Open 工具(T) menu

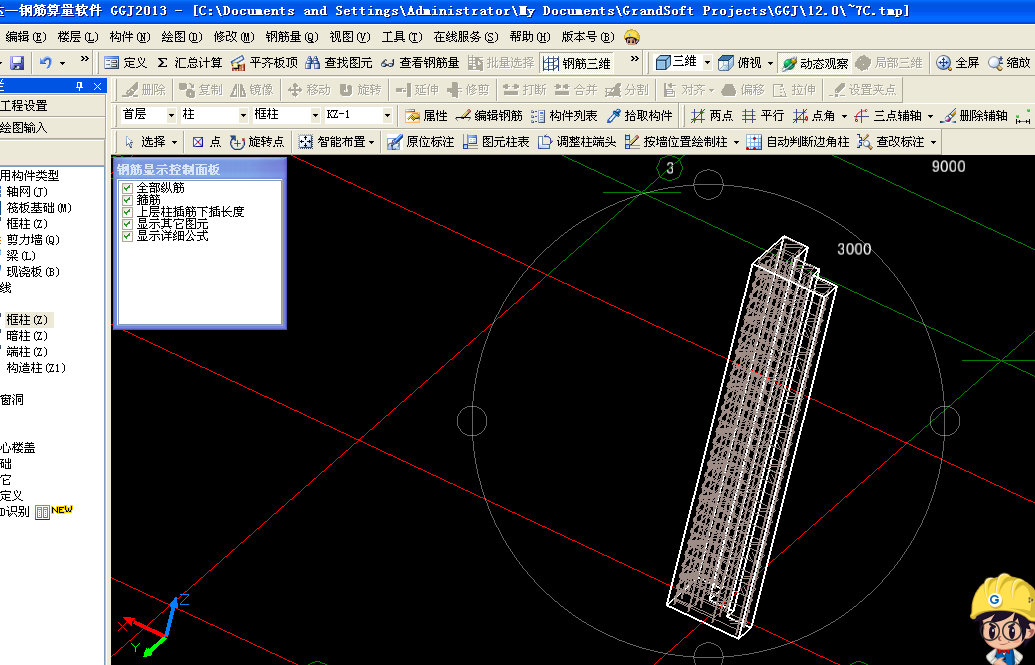[402, 37]
